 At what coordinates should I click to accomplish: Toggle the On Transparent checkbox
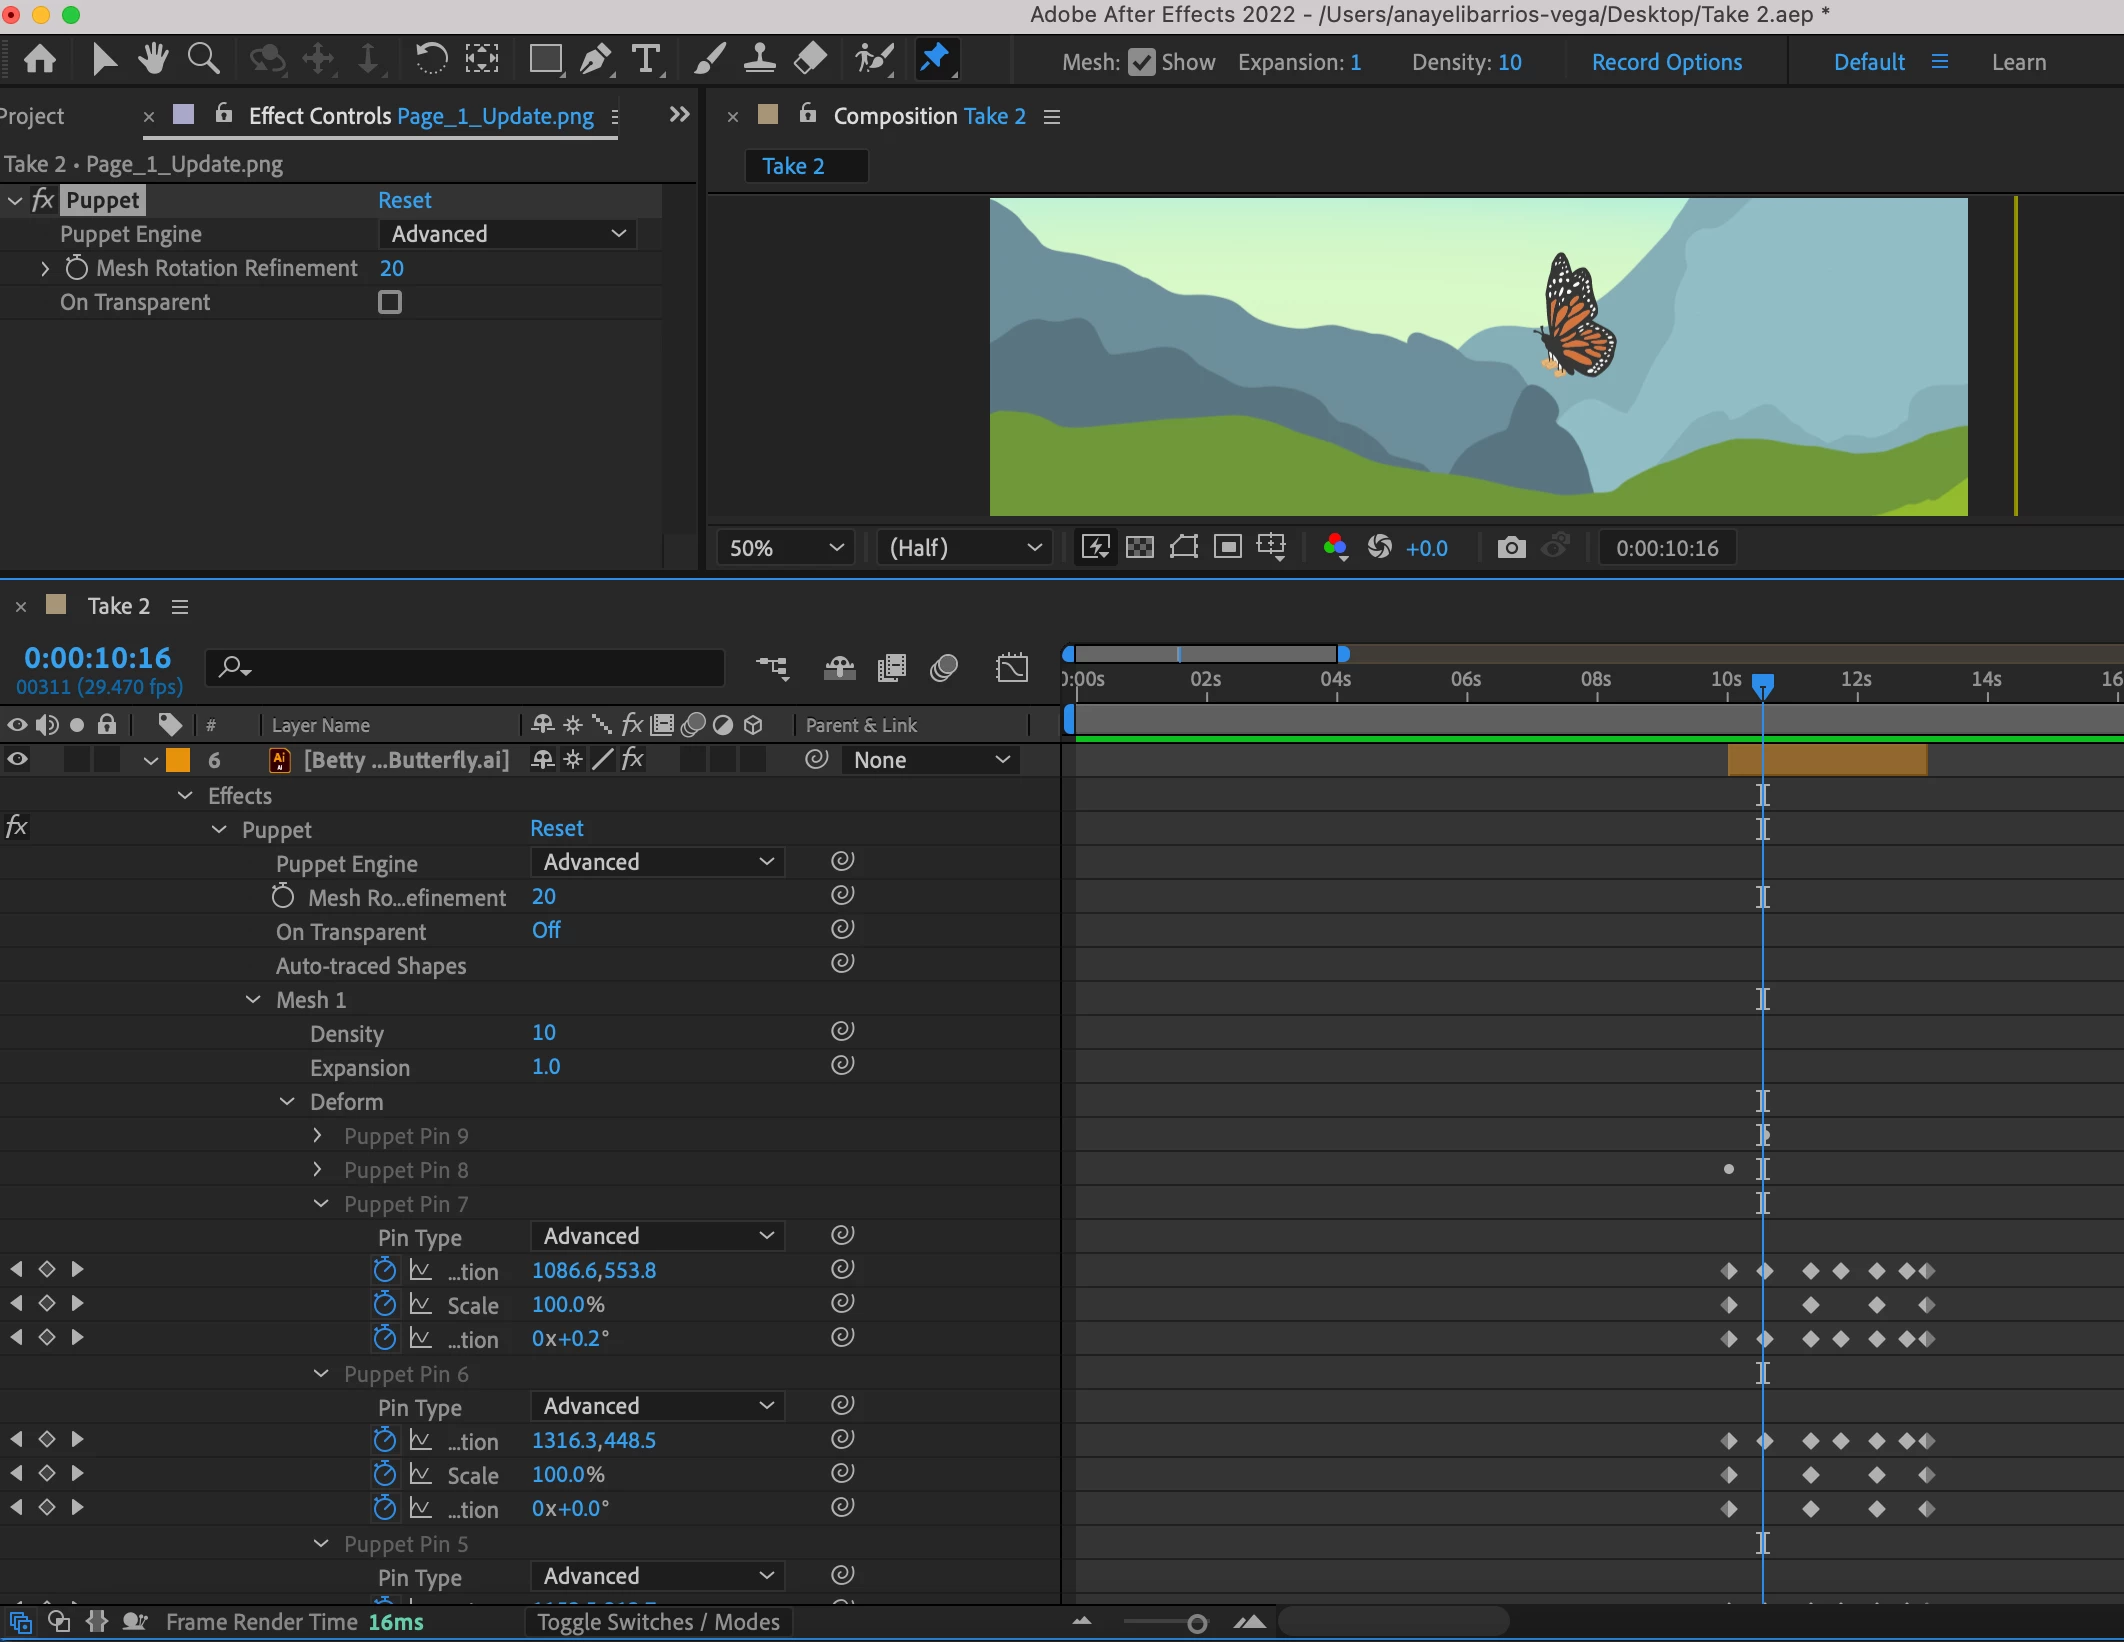[x=390, y=302]
